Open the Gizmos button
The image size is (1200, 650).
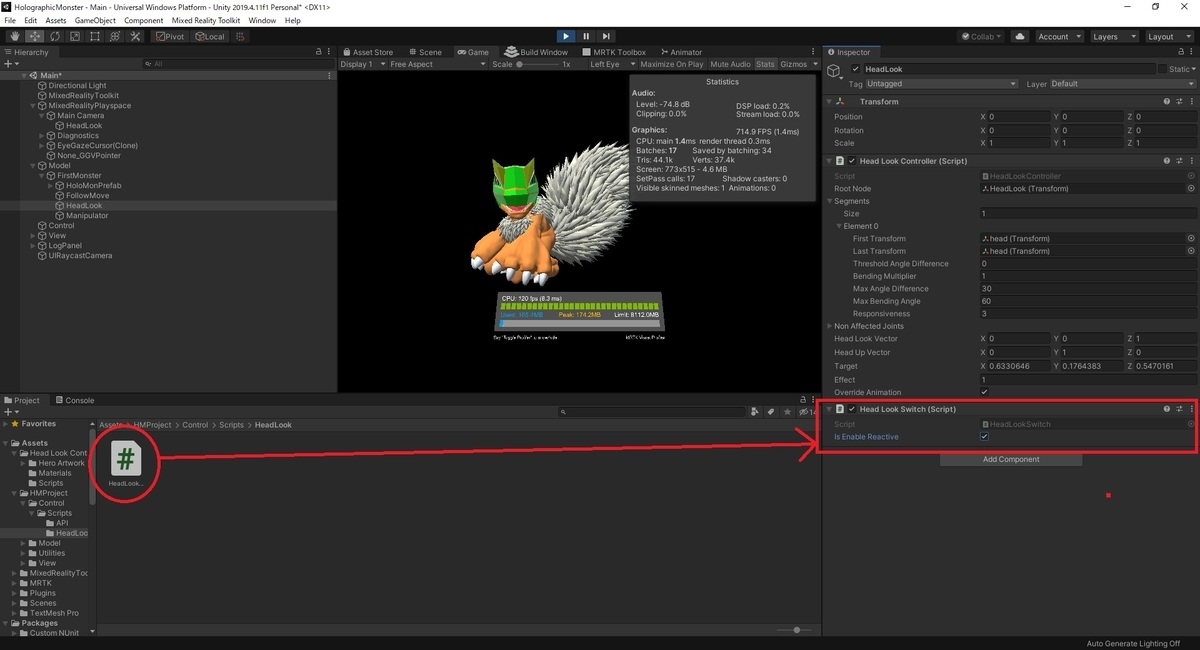click(793, 64)
